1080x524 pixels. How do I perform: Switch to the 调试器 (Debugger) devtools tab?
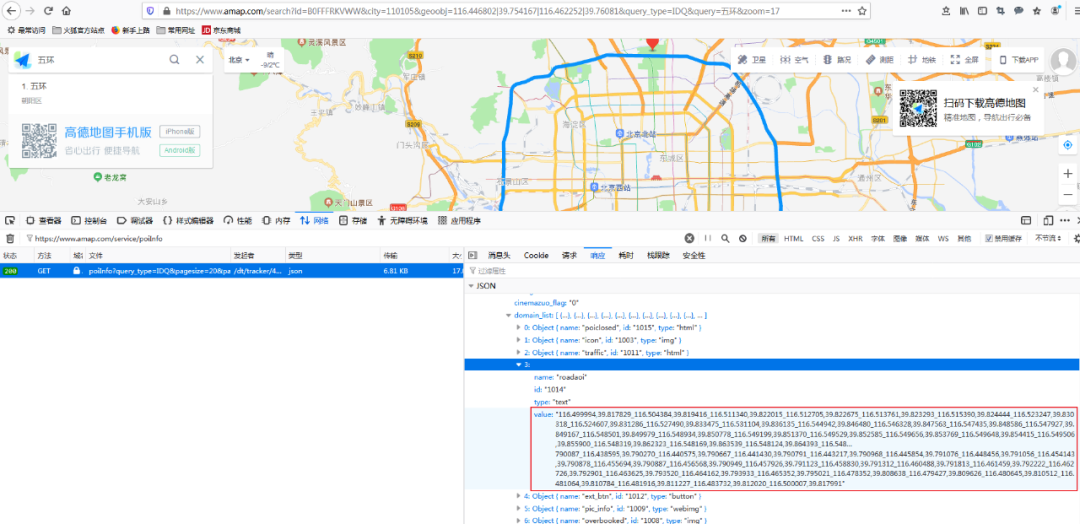[135, 221]
